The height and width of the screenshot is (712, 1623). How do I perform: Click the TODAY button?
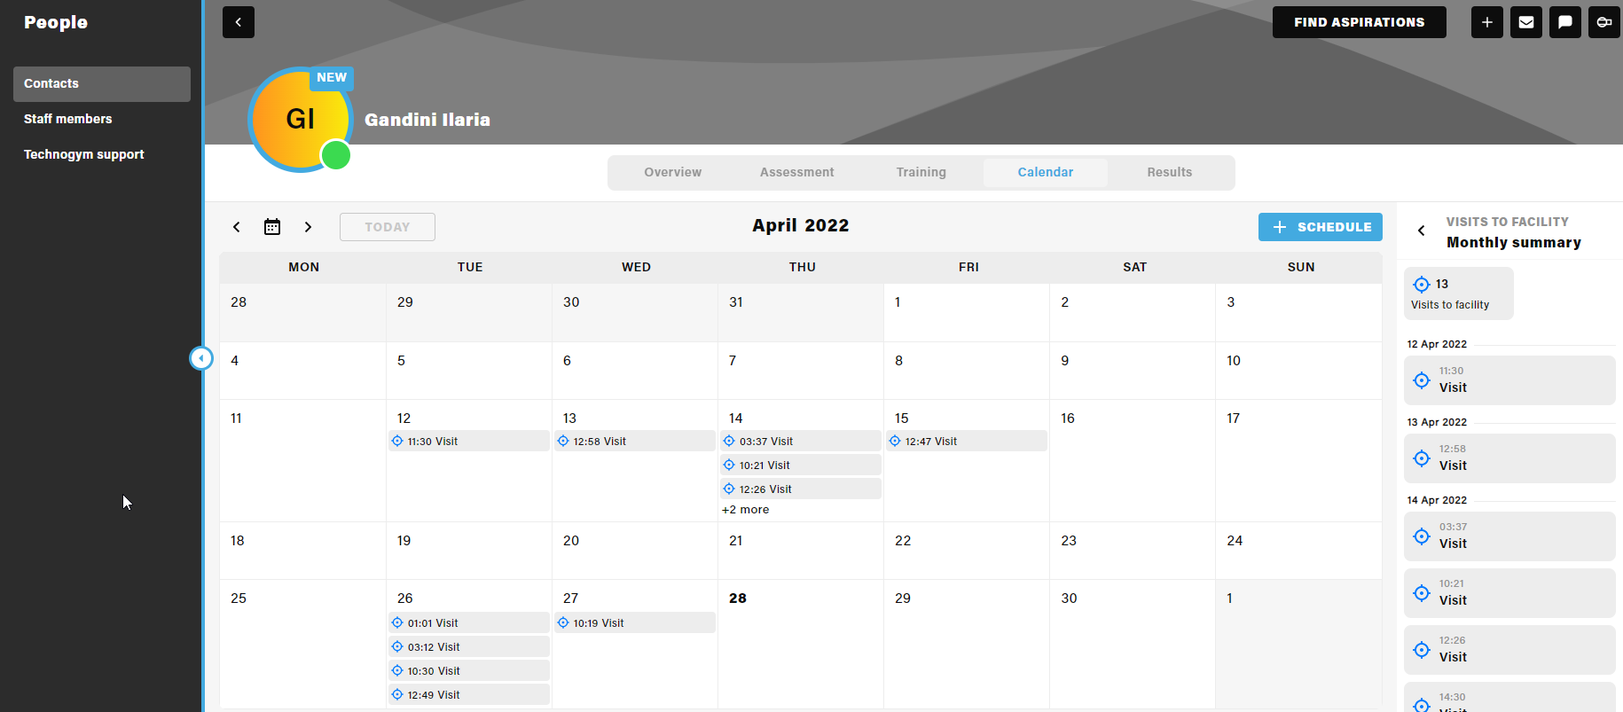387,227
